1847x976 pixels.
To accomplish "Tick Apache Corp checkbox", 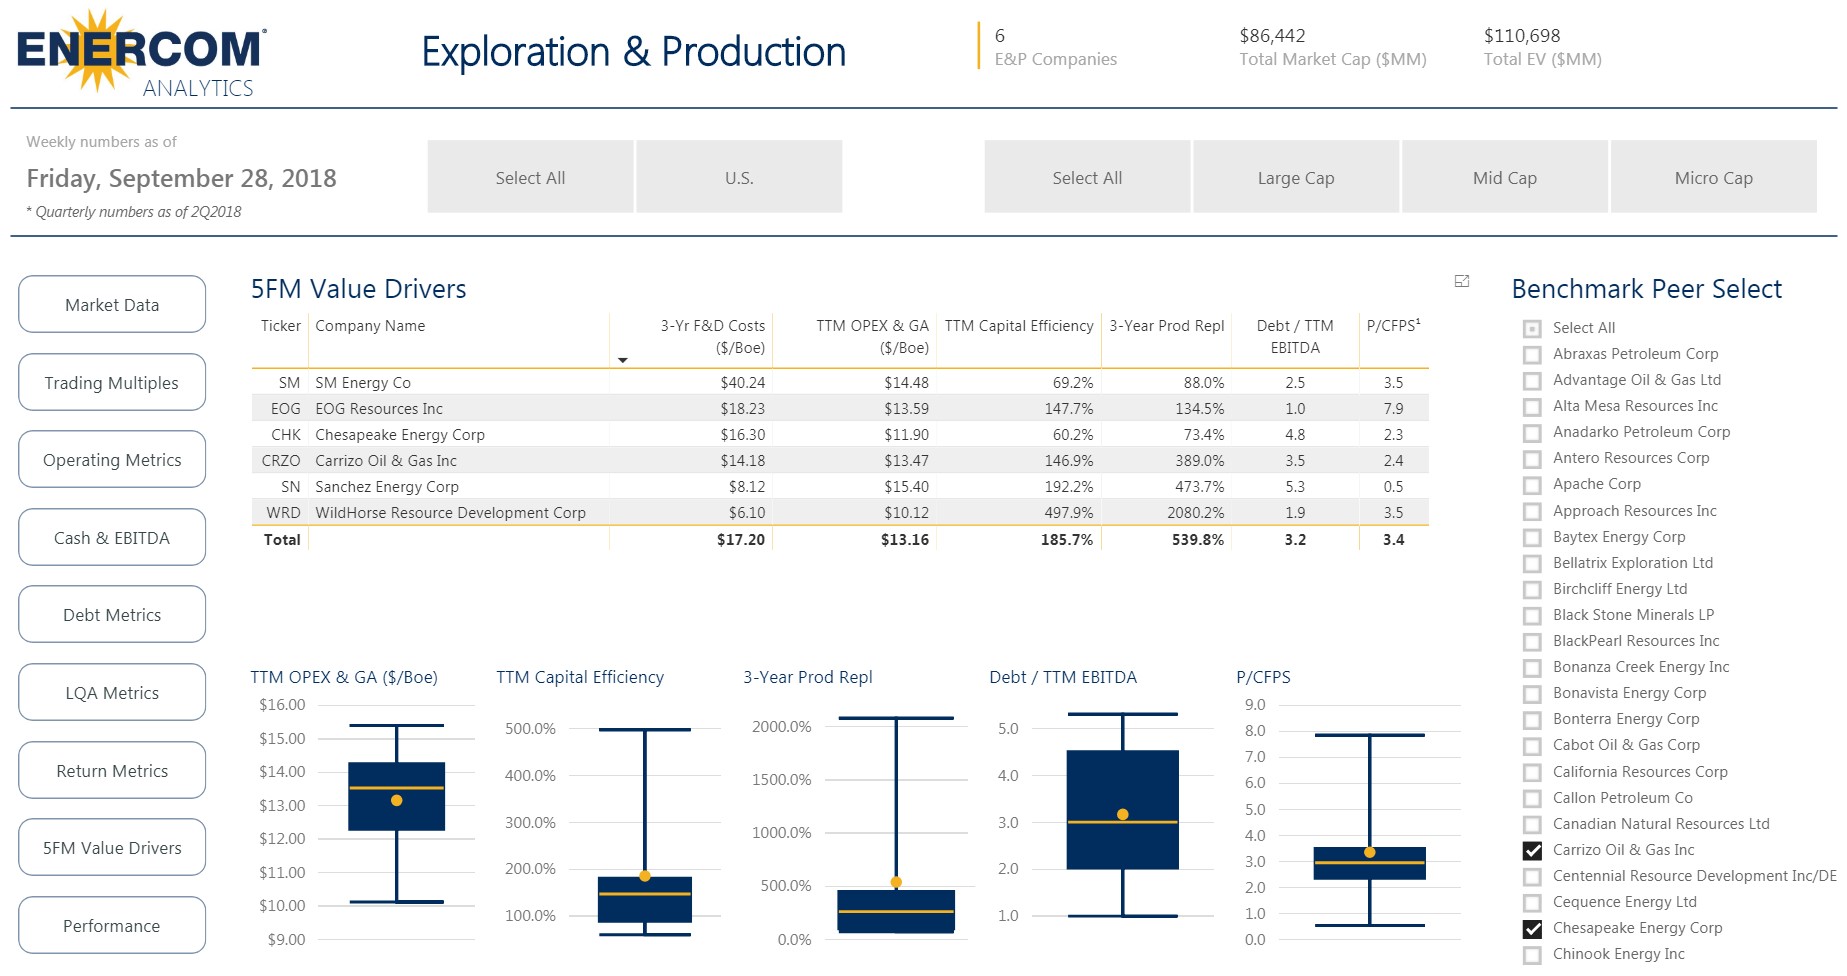I will (x=1532, y=485).
